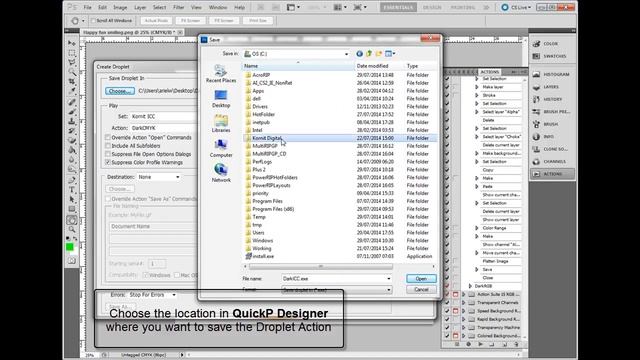This screenshot has width=640, height=360.
Task: Expand the Color Range action step
Action: [x=477, y=228]
